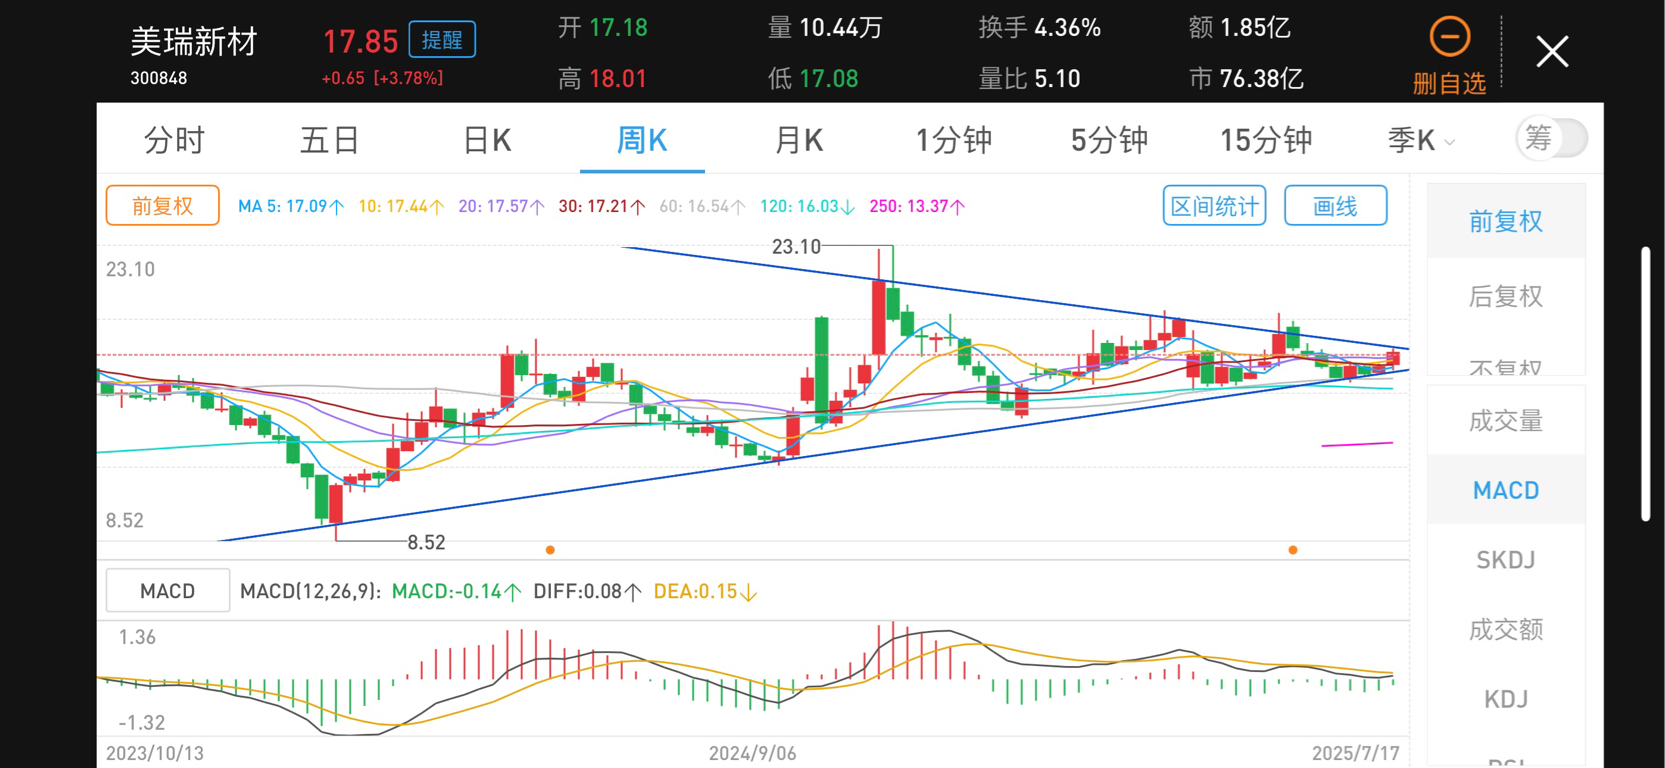Select the 成交量 indicator in sidebar
1665x768 pixels.
pyautogui.click(x=1506, y=421)
